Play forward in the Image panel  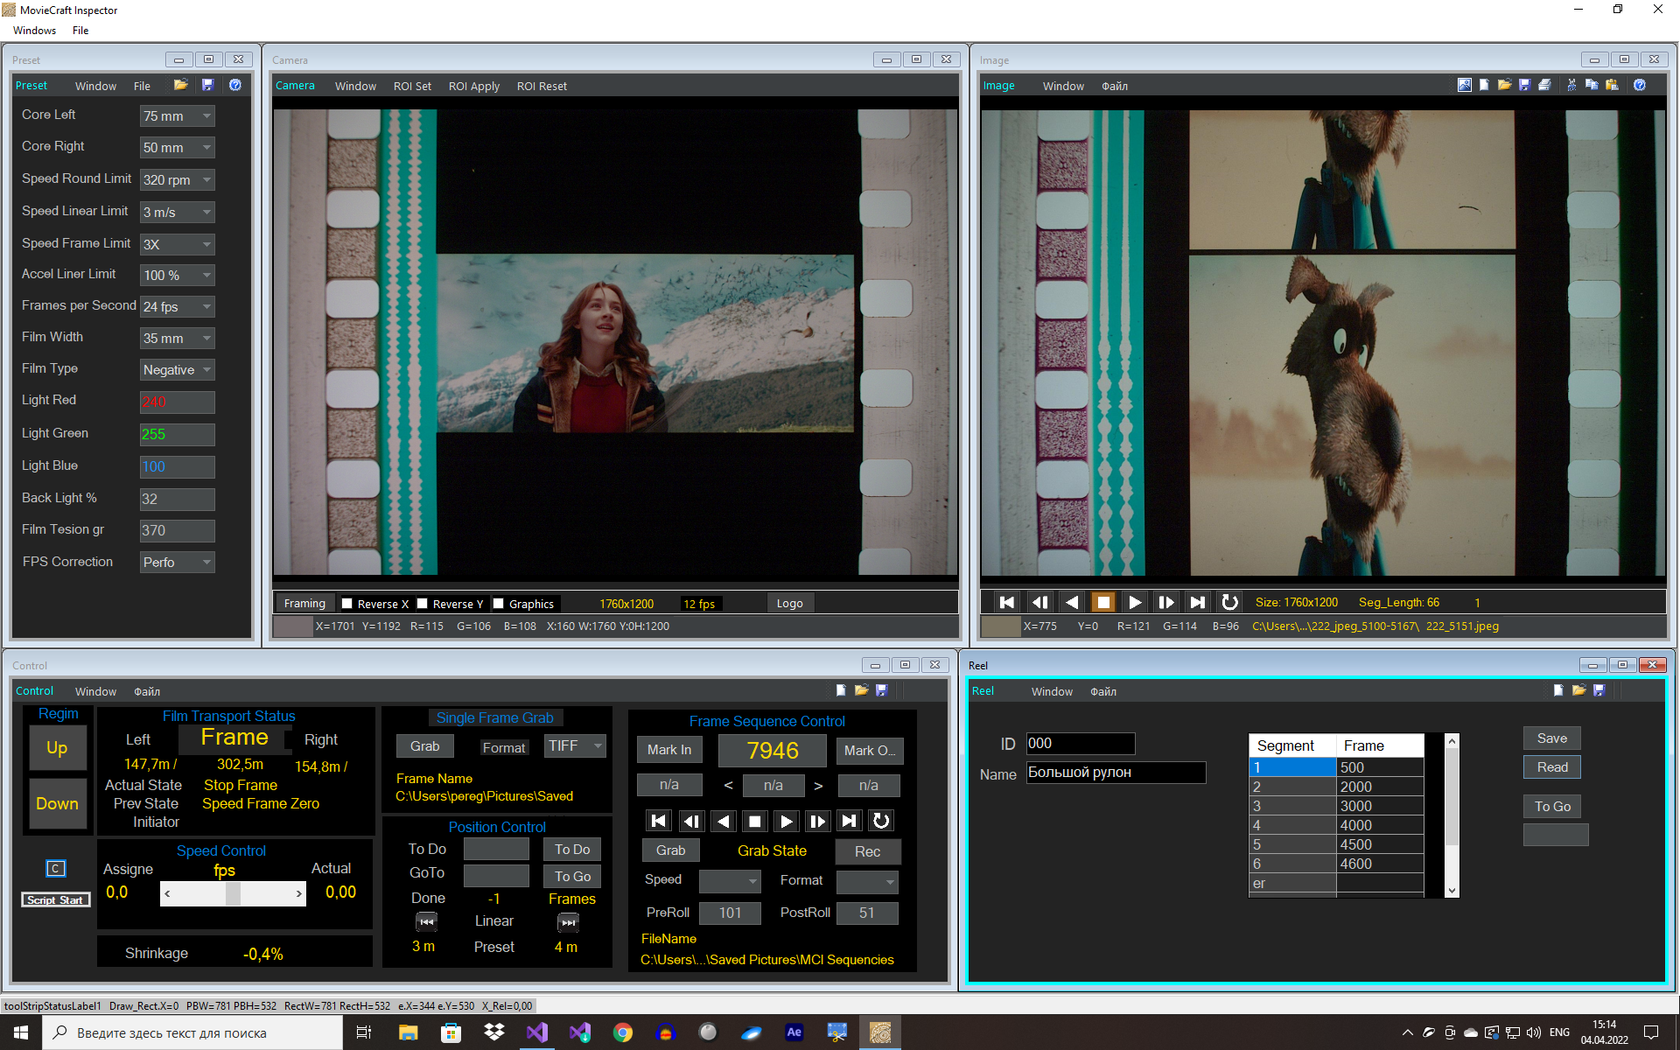(1134, 602)
